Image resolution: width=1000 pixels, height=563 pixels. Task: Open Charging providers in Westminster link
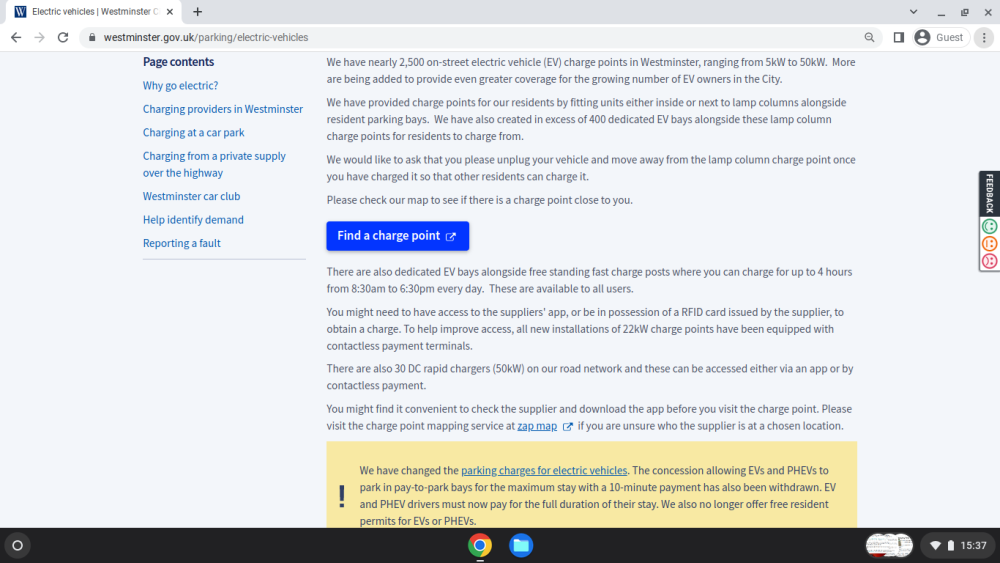[x=223, y=109]
